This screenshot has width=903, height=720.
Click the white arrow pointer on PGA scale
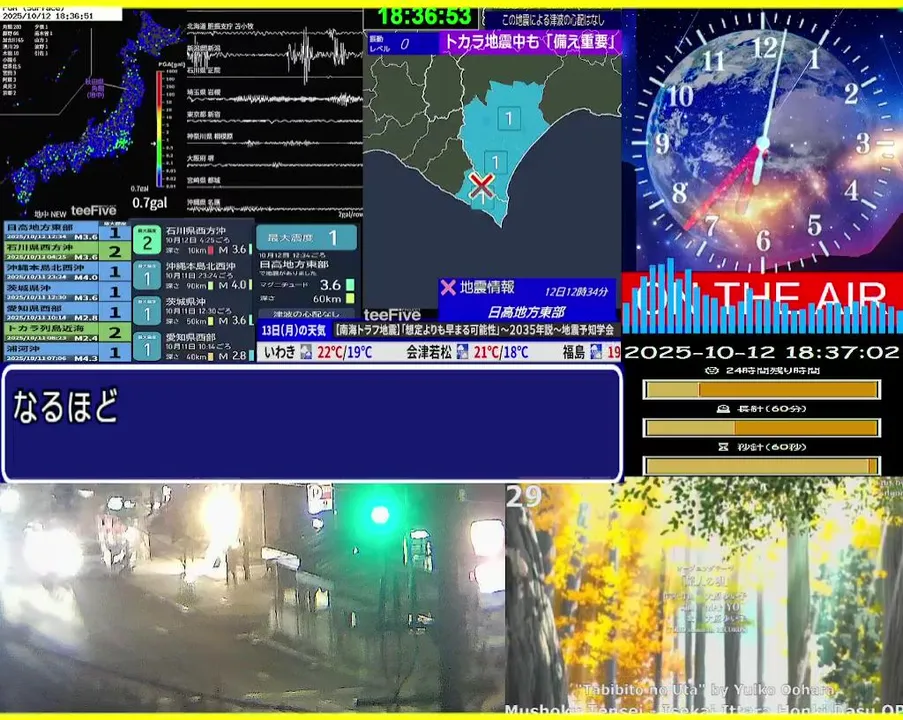[153, 143]
